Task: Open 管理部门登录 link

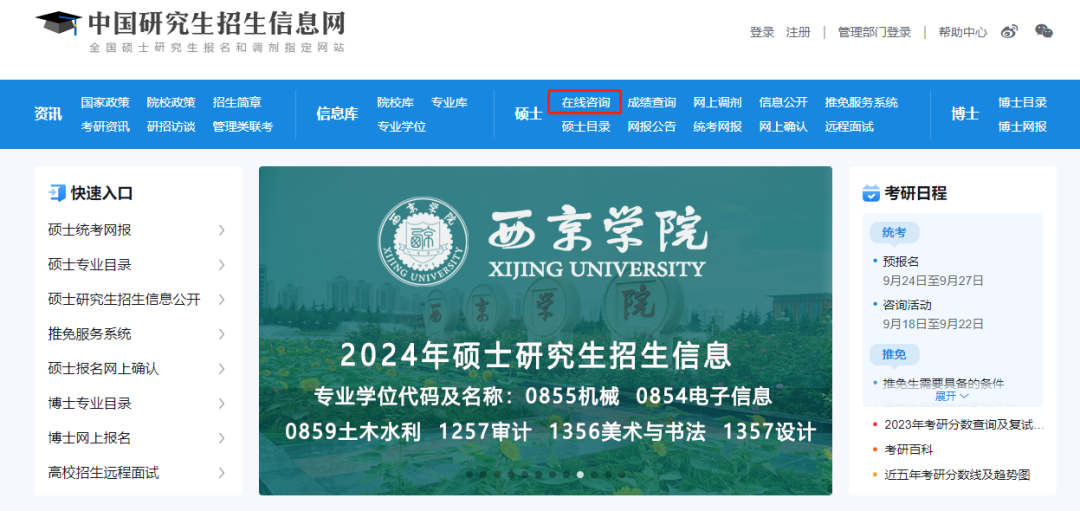Action: tap(874, 32)
